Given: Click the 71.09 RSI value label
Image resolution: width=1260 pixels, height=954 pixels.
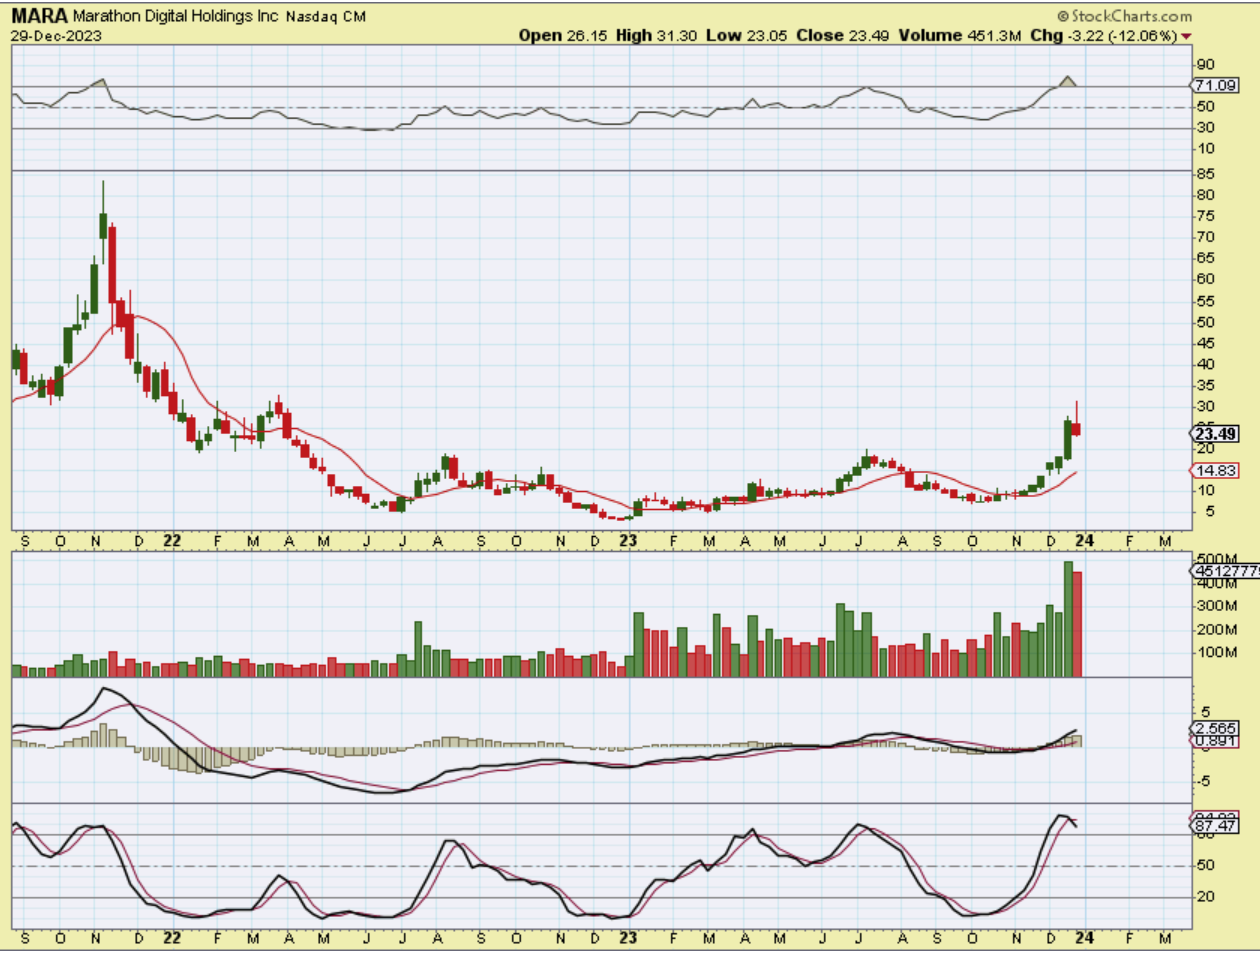Looking at the screenshot, I should coord(1217,86).
